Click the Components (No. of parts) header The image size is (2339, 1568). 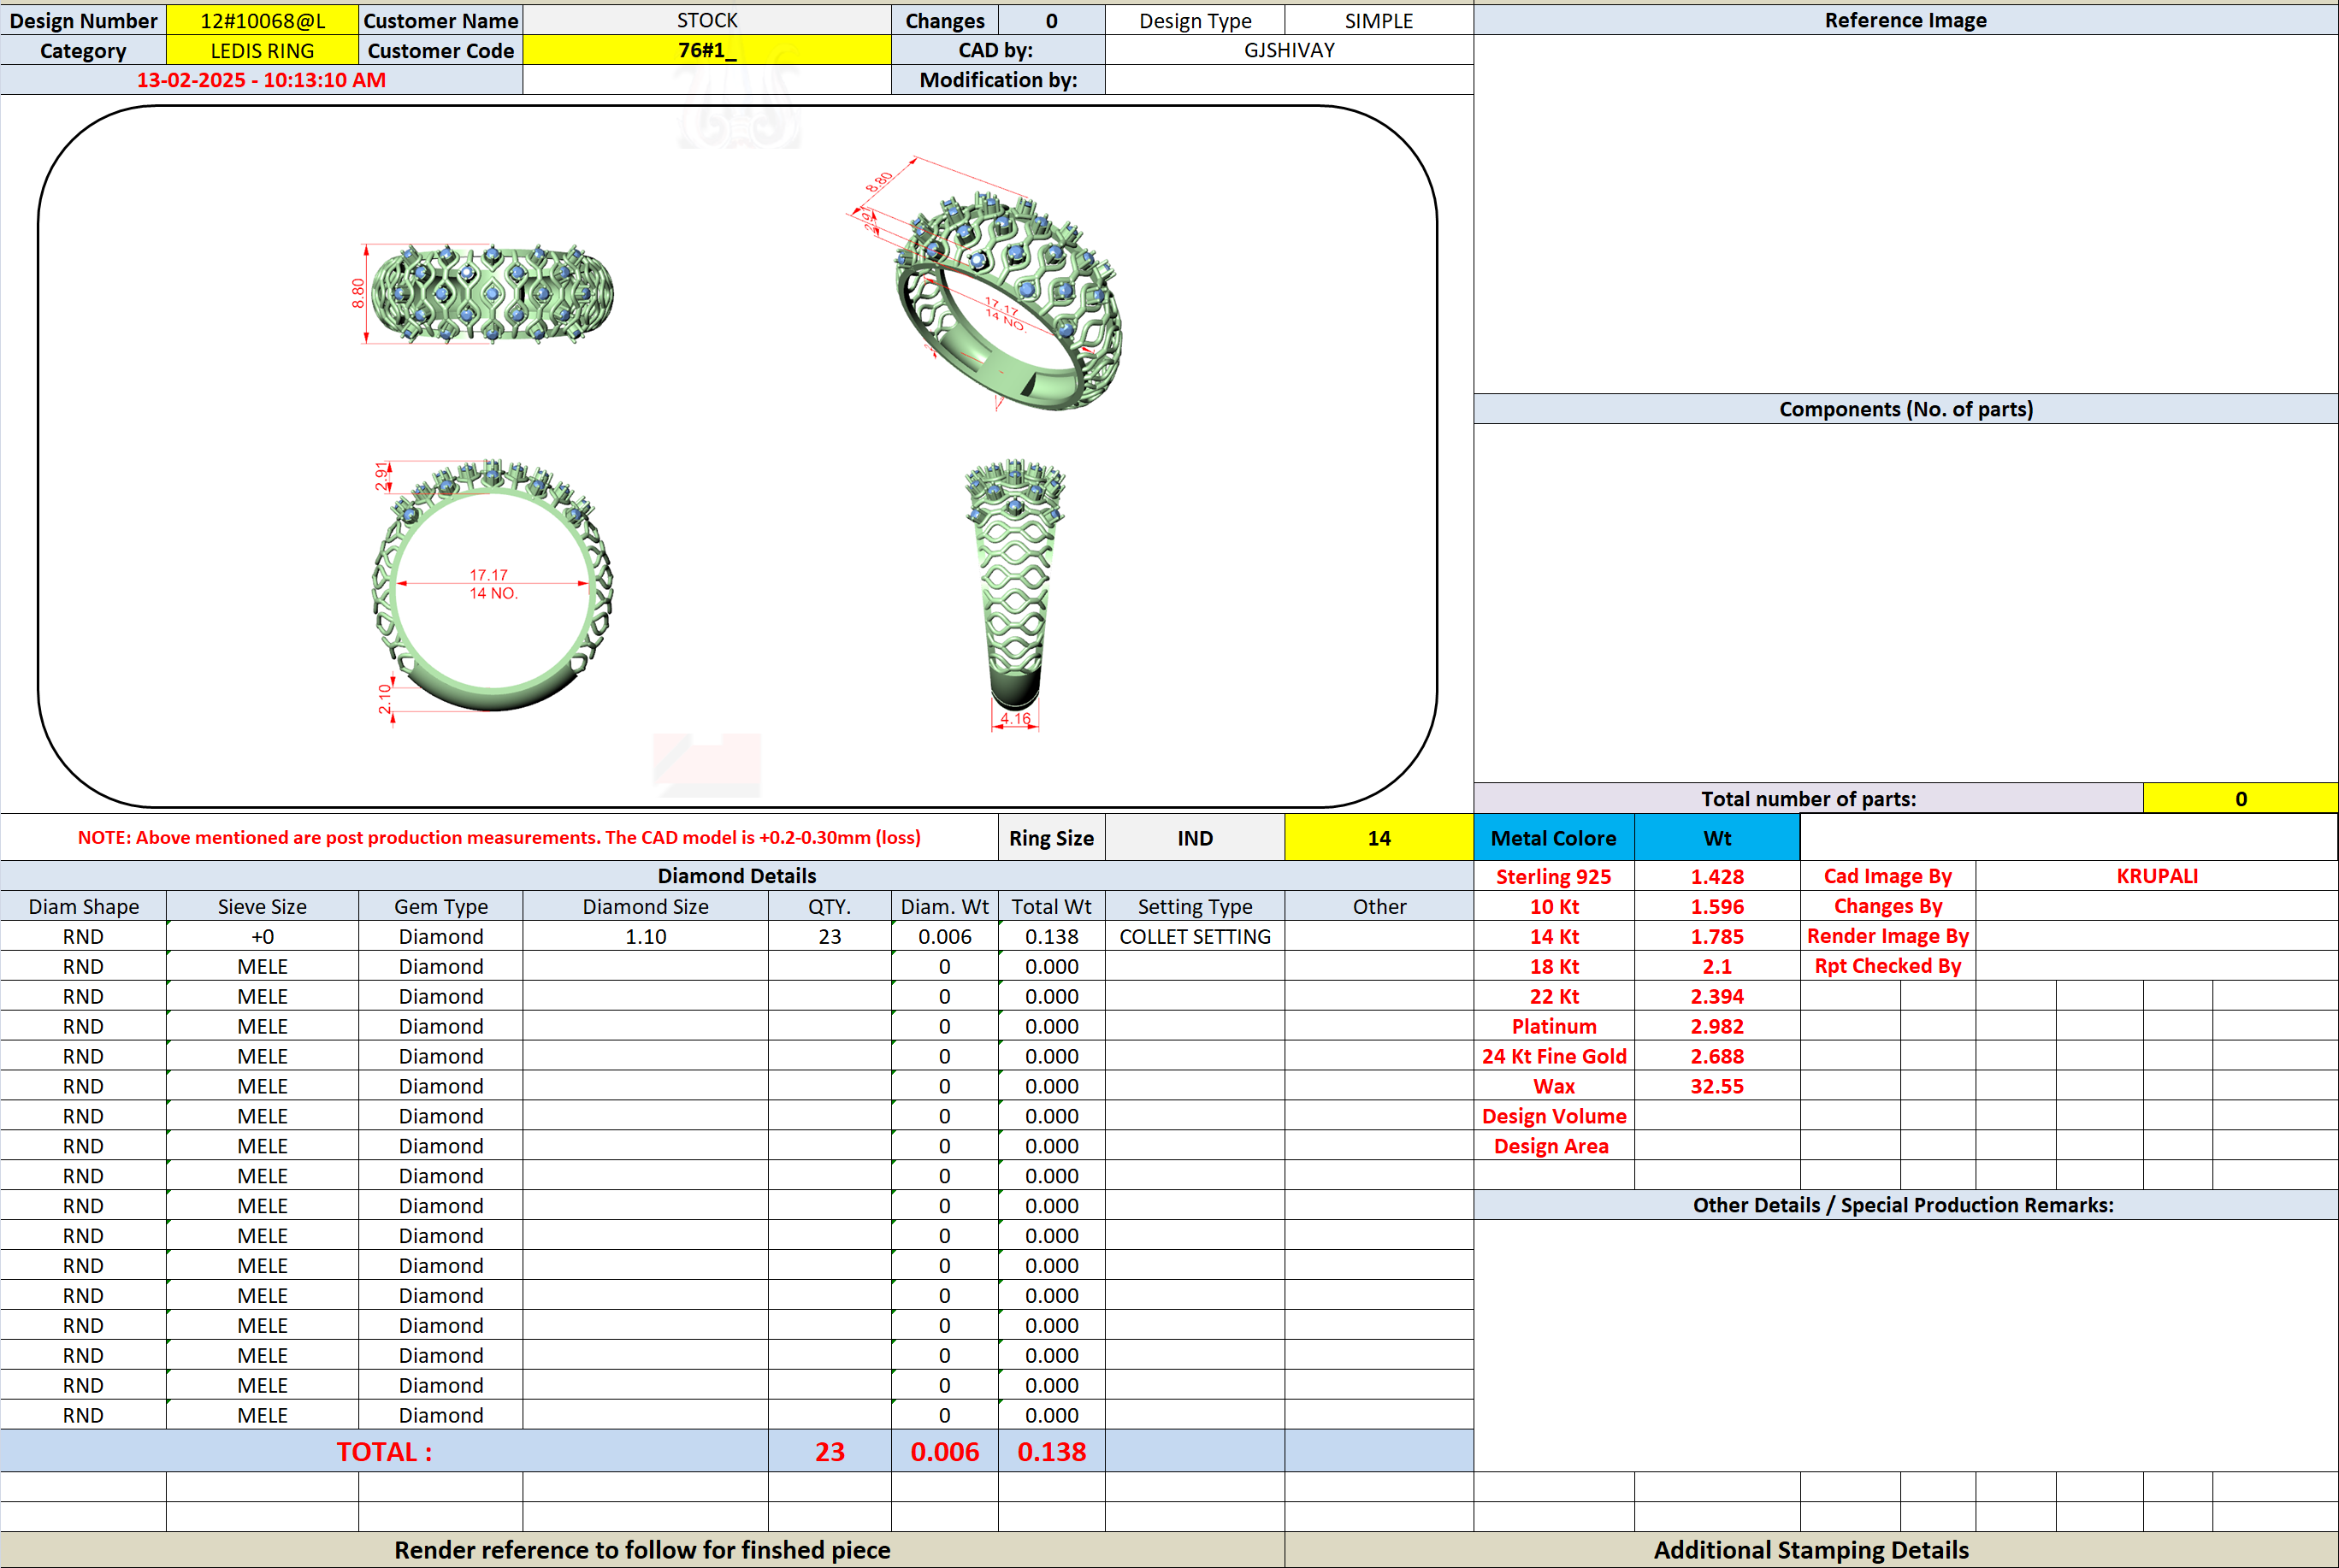[1905, 409]
